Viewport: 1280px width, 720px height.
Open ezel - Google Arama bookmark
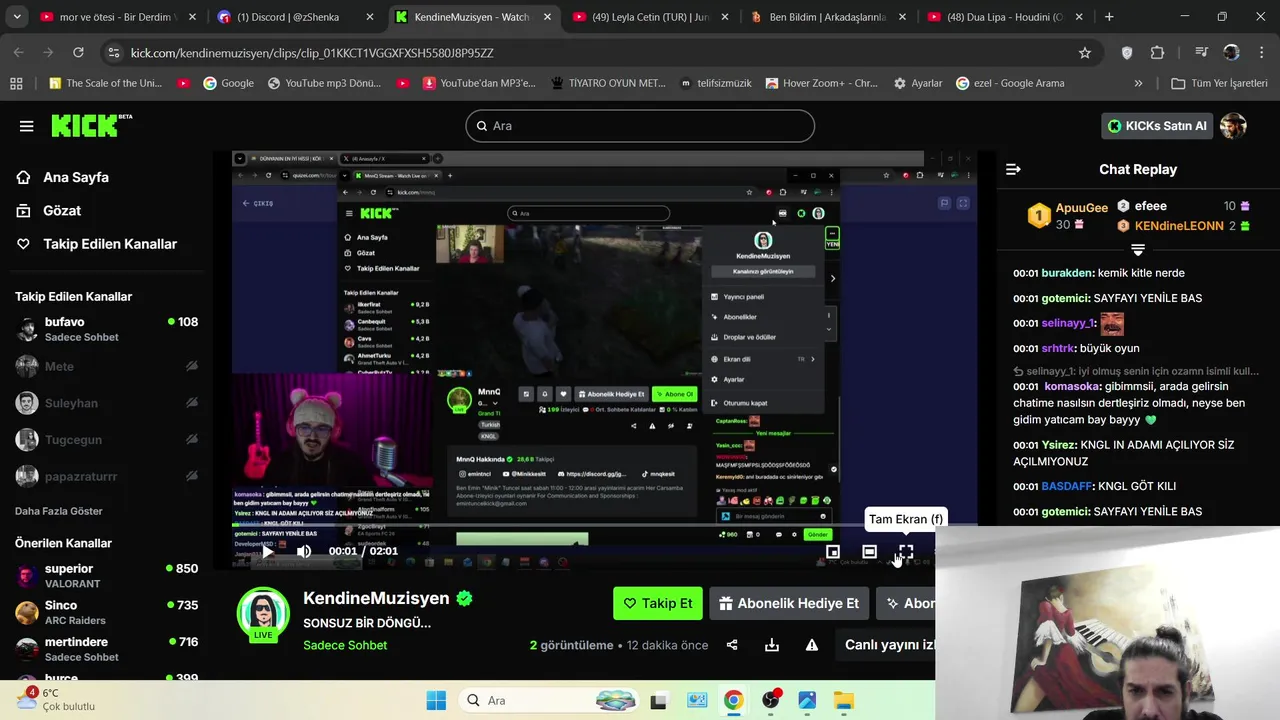tap(1010, 83)
